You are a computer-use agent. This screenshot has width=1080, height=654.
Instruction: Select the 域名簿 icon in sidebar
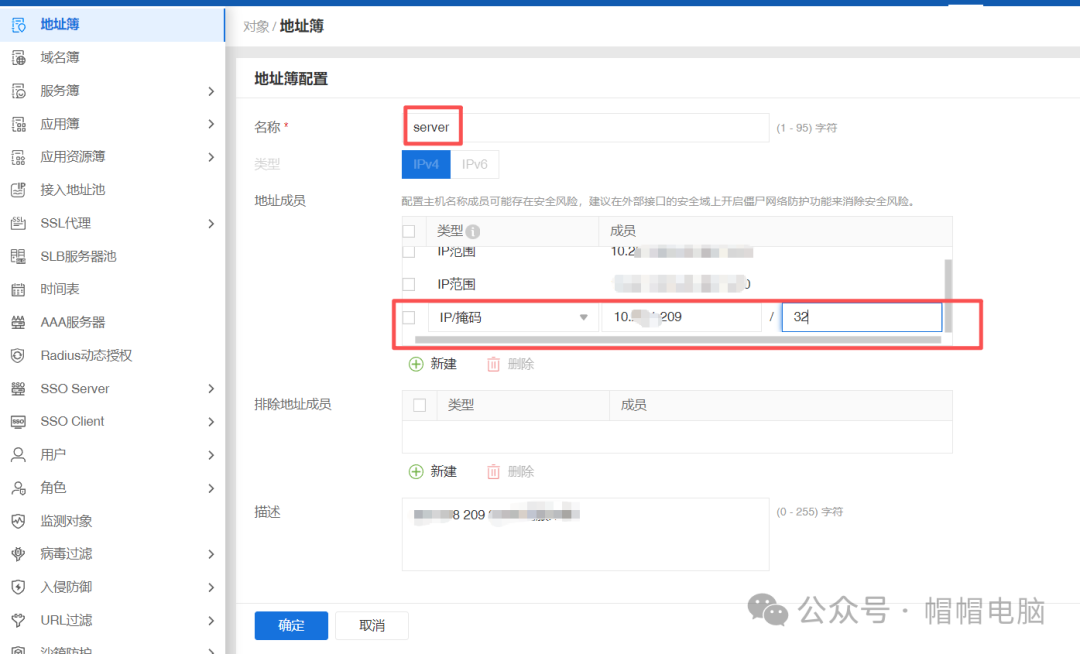[20, 57]
